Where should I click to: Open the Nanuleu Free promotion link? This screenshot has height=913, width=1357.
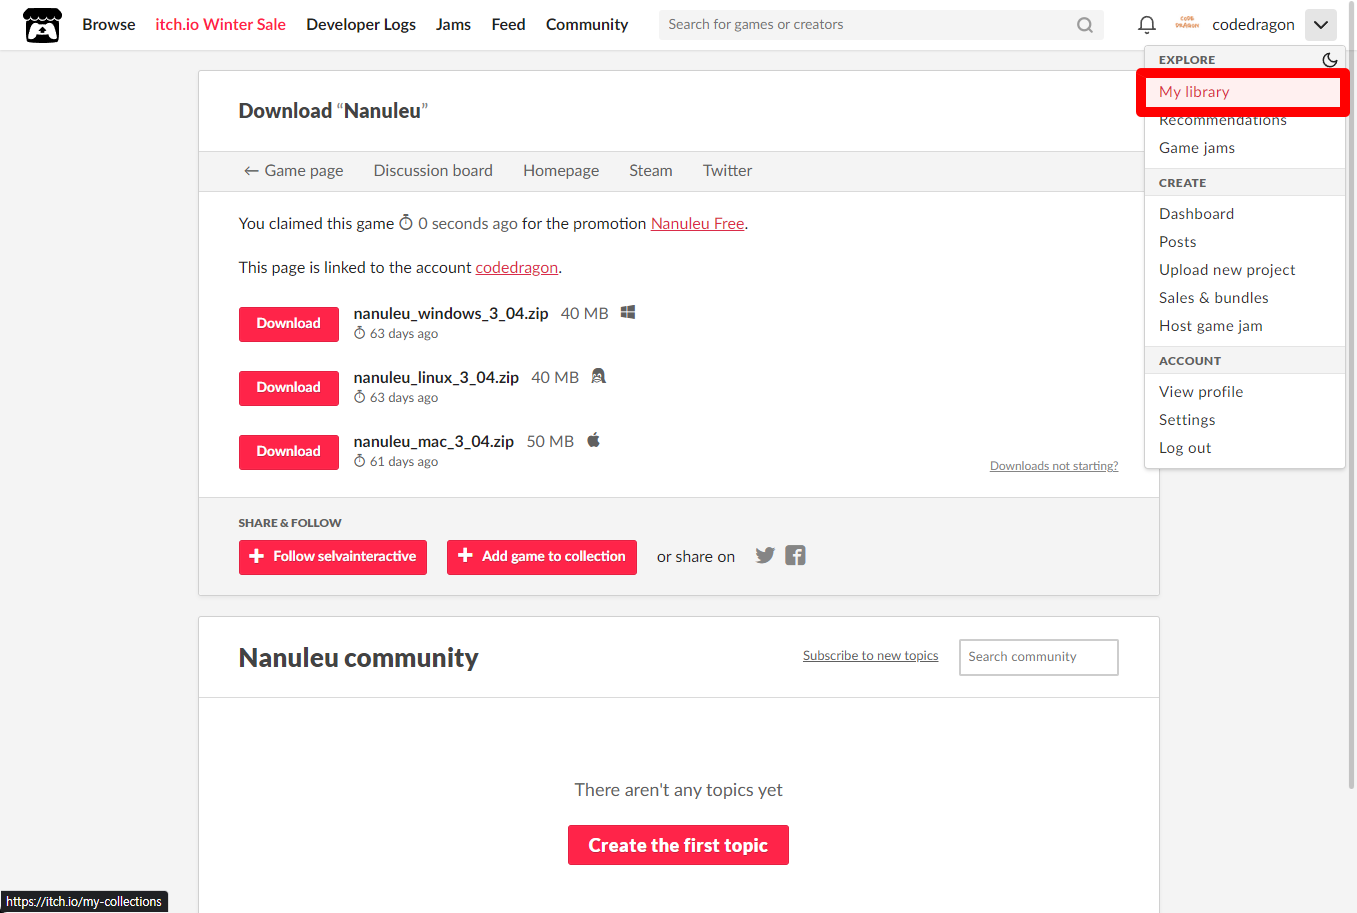click(697, 224)
